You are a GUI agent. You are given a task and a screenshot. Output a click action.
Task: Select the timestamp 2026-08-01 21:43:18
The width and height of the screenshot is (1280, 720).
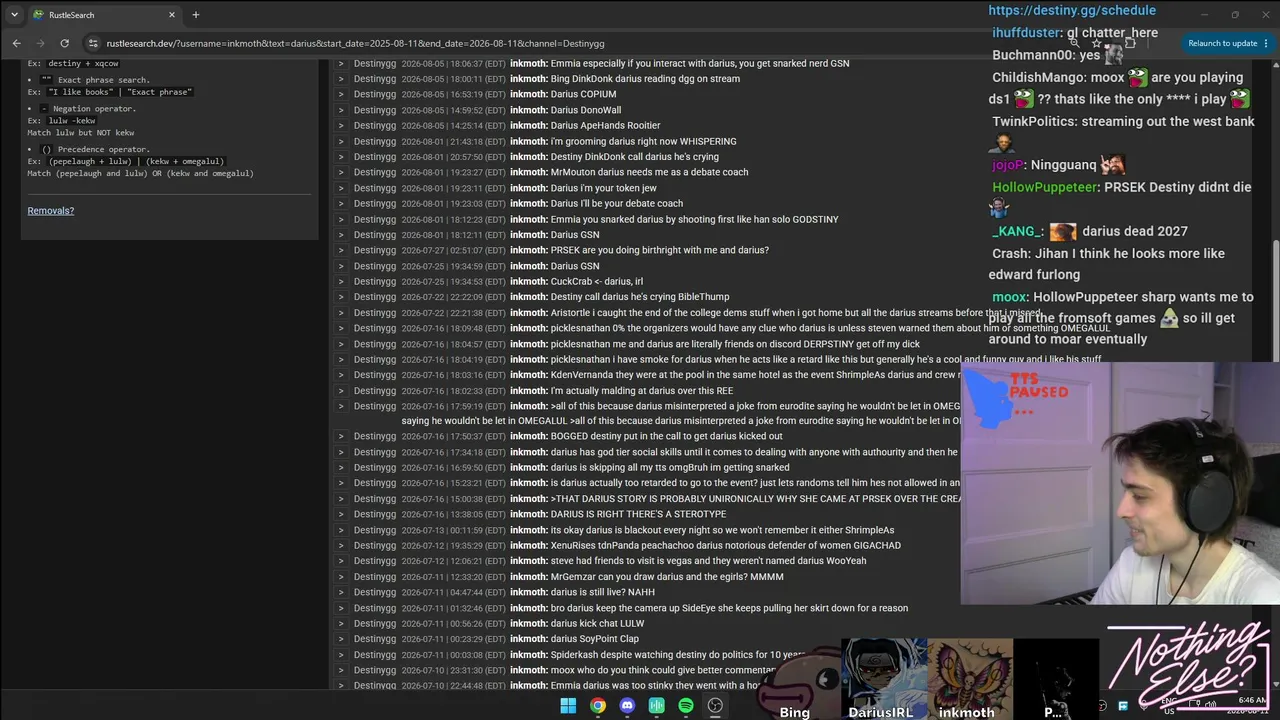point(454,142)
